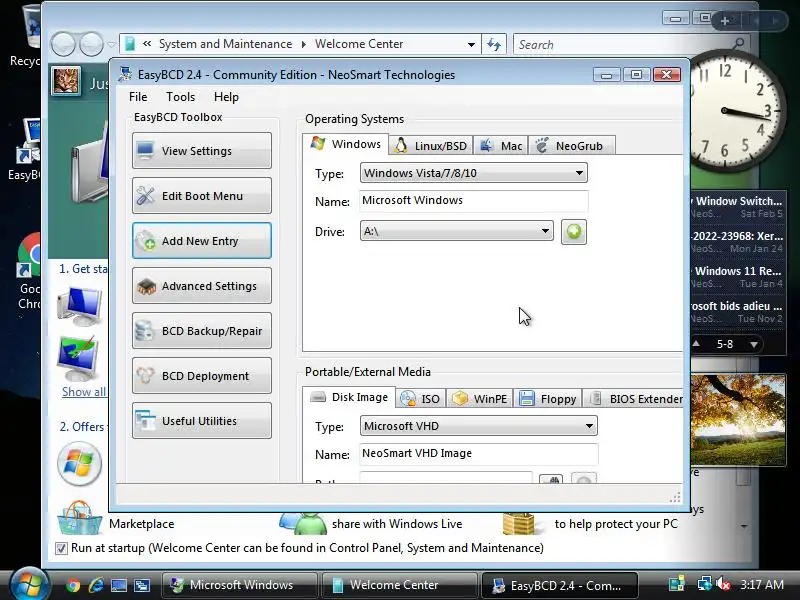Image resolution: width=800 pixels, height=600 pixels.
Task: Open the Windows Start orb
Action: pyautogui.click(x=29, y=585)
